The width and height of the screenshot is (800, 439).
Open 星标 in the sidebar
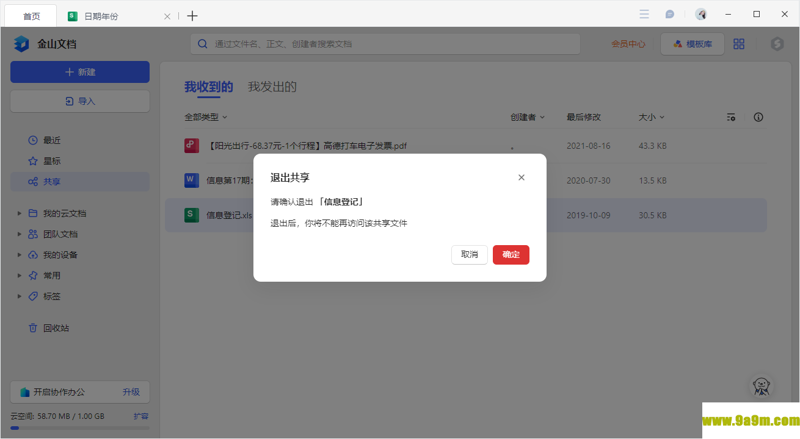(52, 161)
